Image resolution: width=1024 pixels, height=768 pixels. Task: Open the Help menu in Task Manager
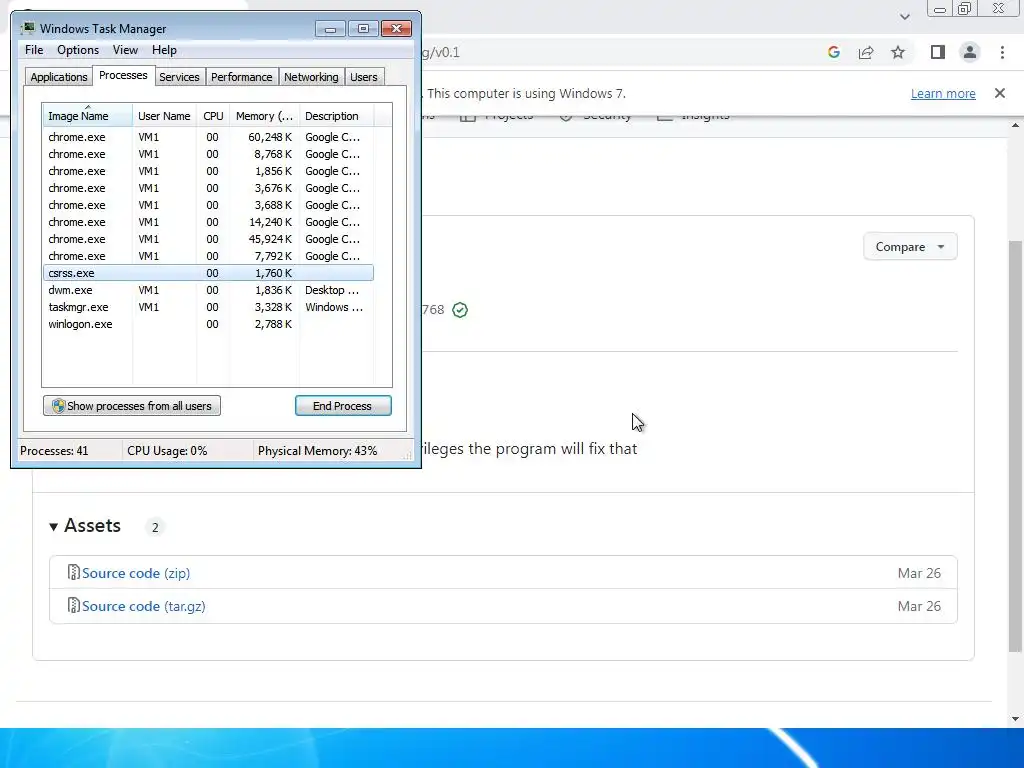coord(164,50)
